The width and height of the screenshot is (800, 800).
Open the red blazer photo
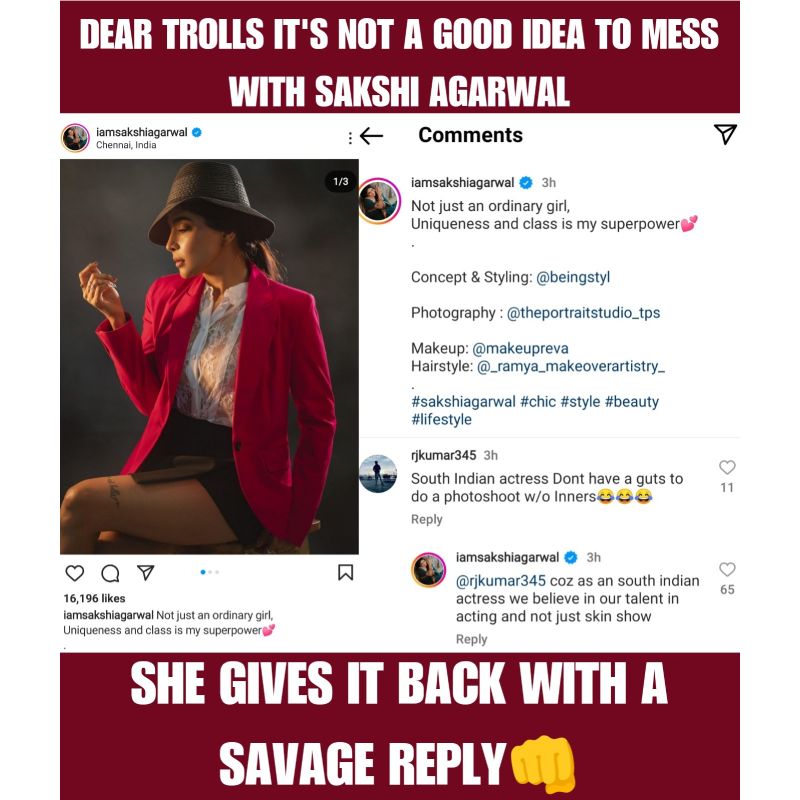pyautogui.click(x=209, y=357)
